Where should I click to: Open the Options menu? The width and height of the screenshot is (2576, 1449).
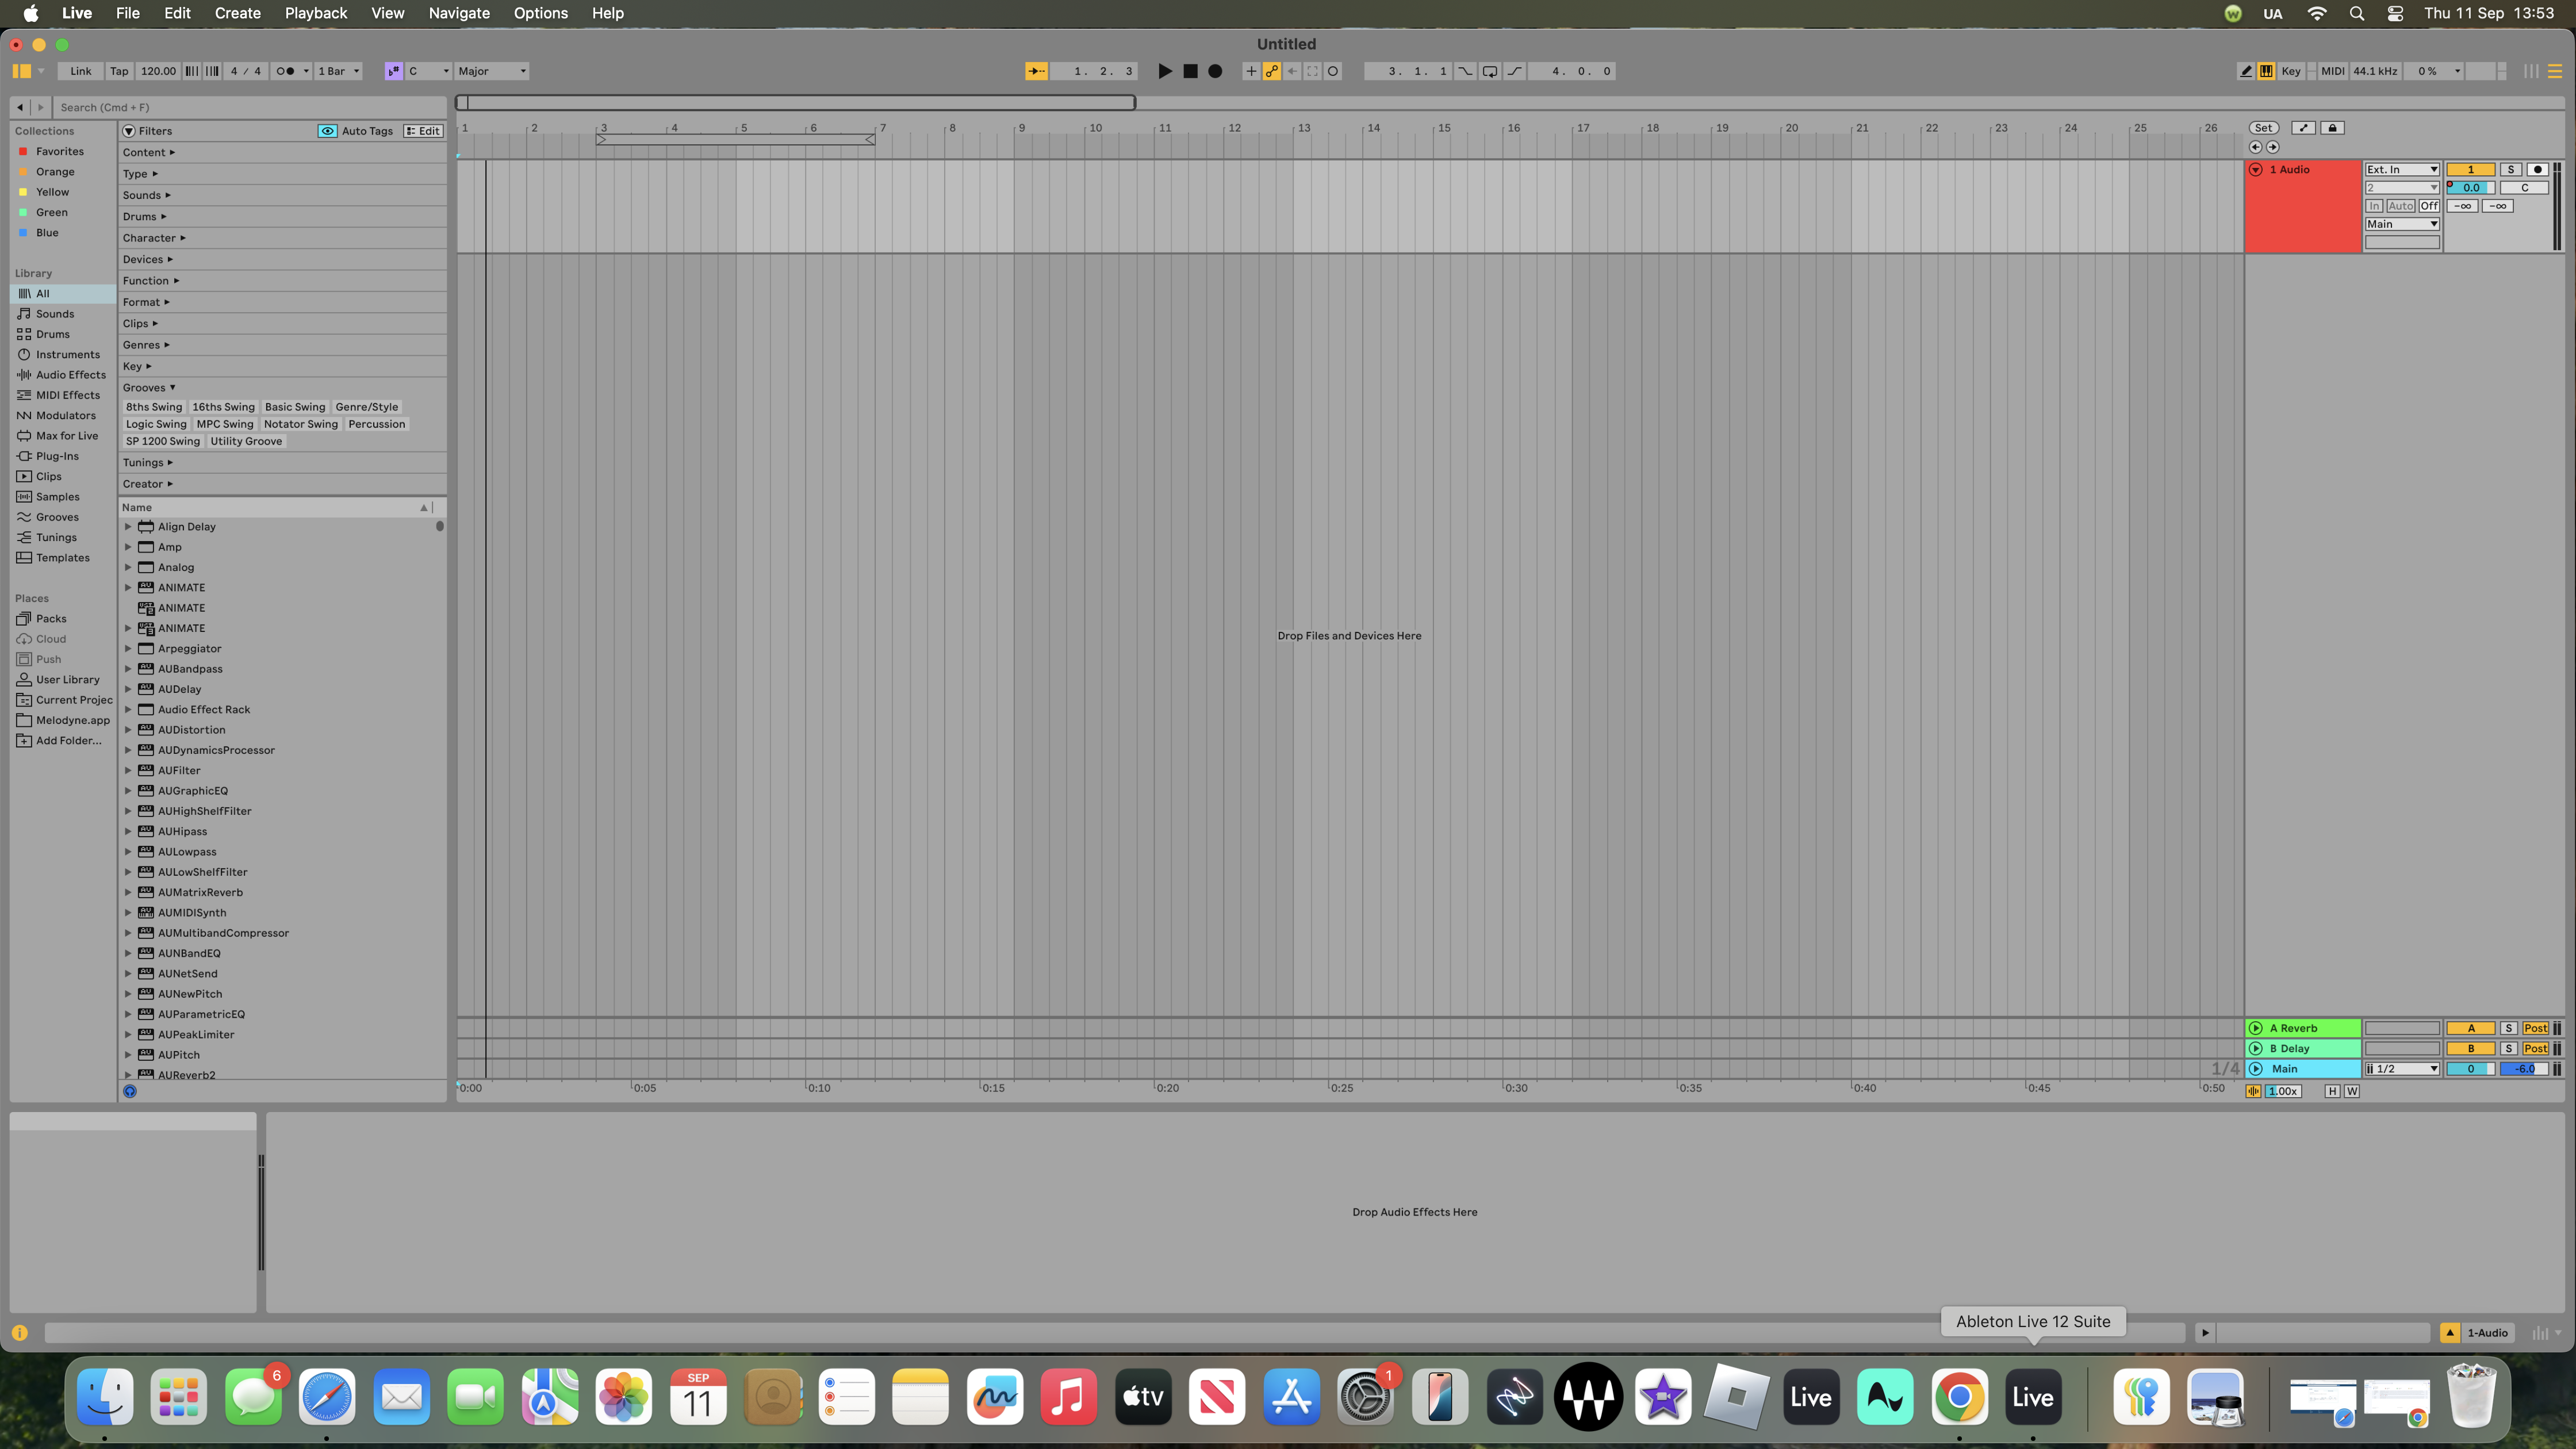tap(541, 13)
